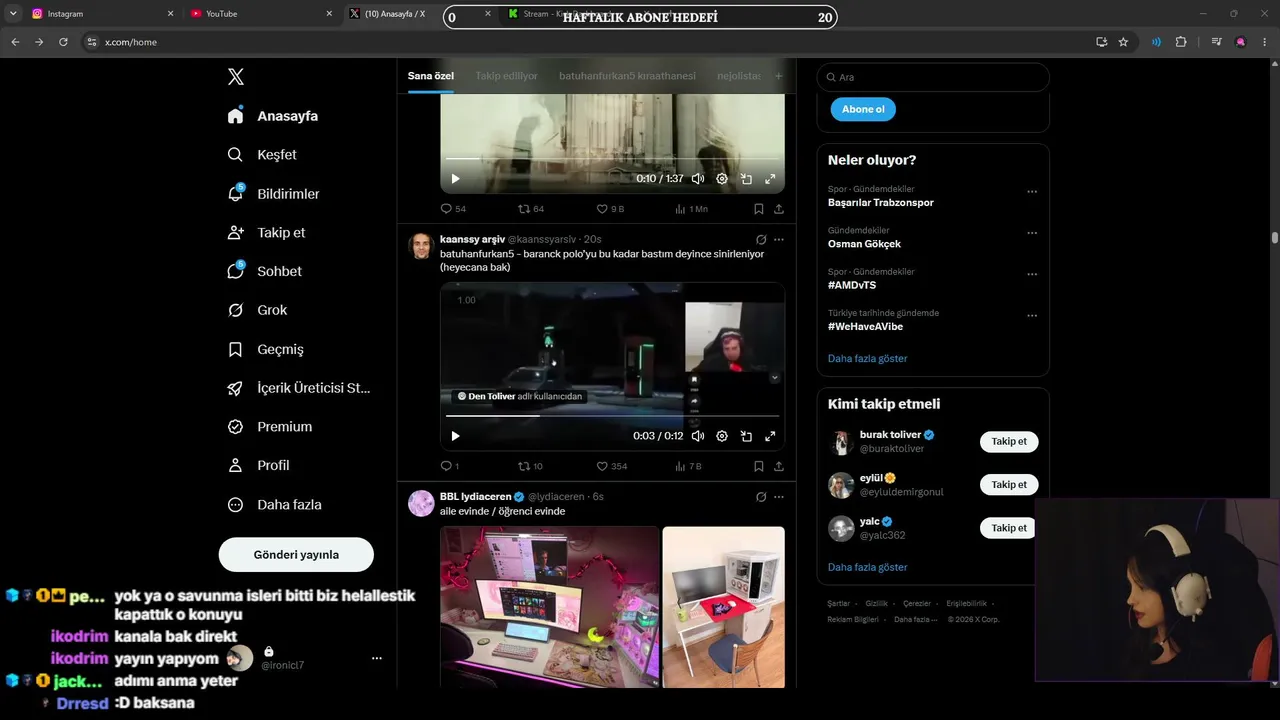Show more trends under Neler oluyor
1280x720 pixels.
[x=868, y=358]
